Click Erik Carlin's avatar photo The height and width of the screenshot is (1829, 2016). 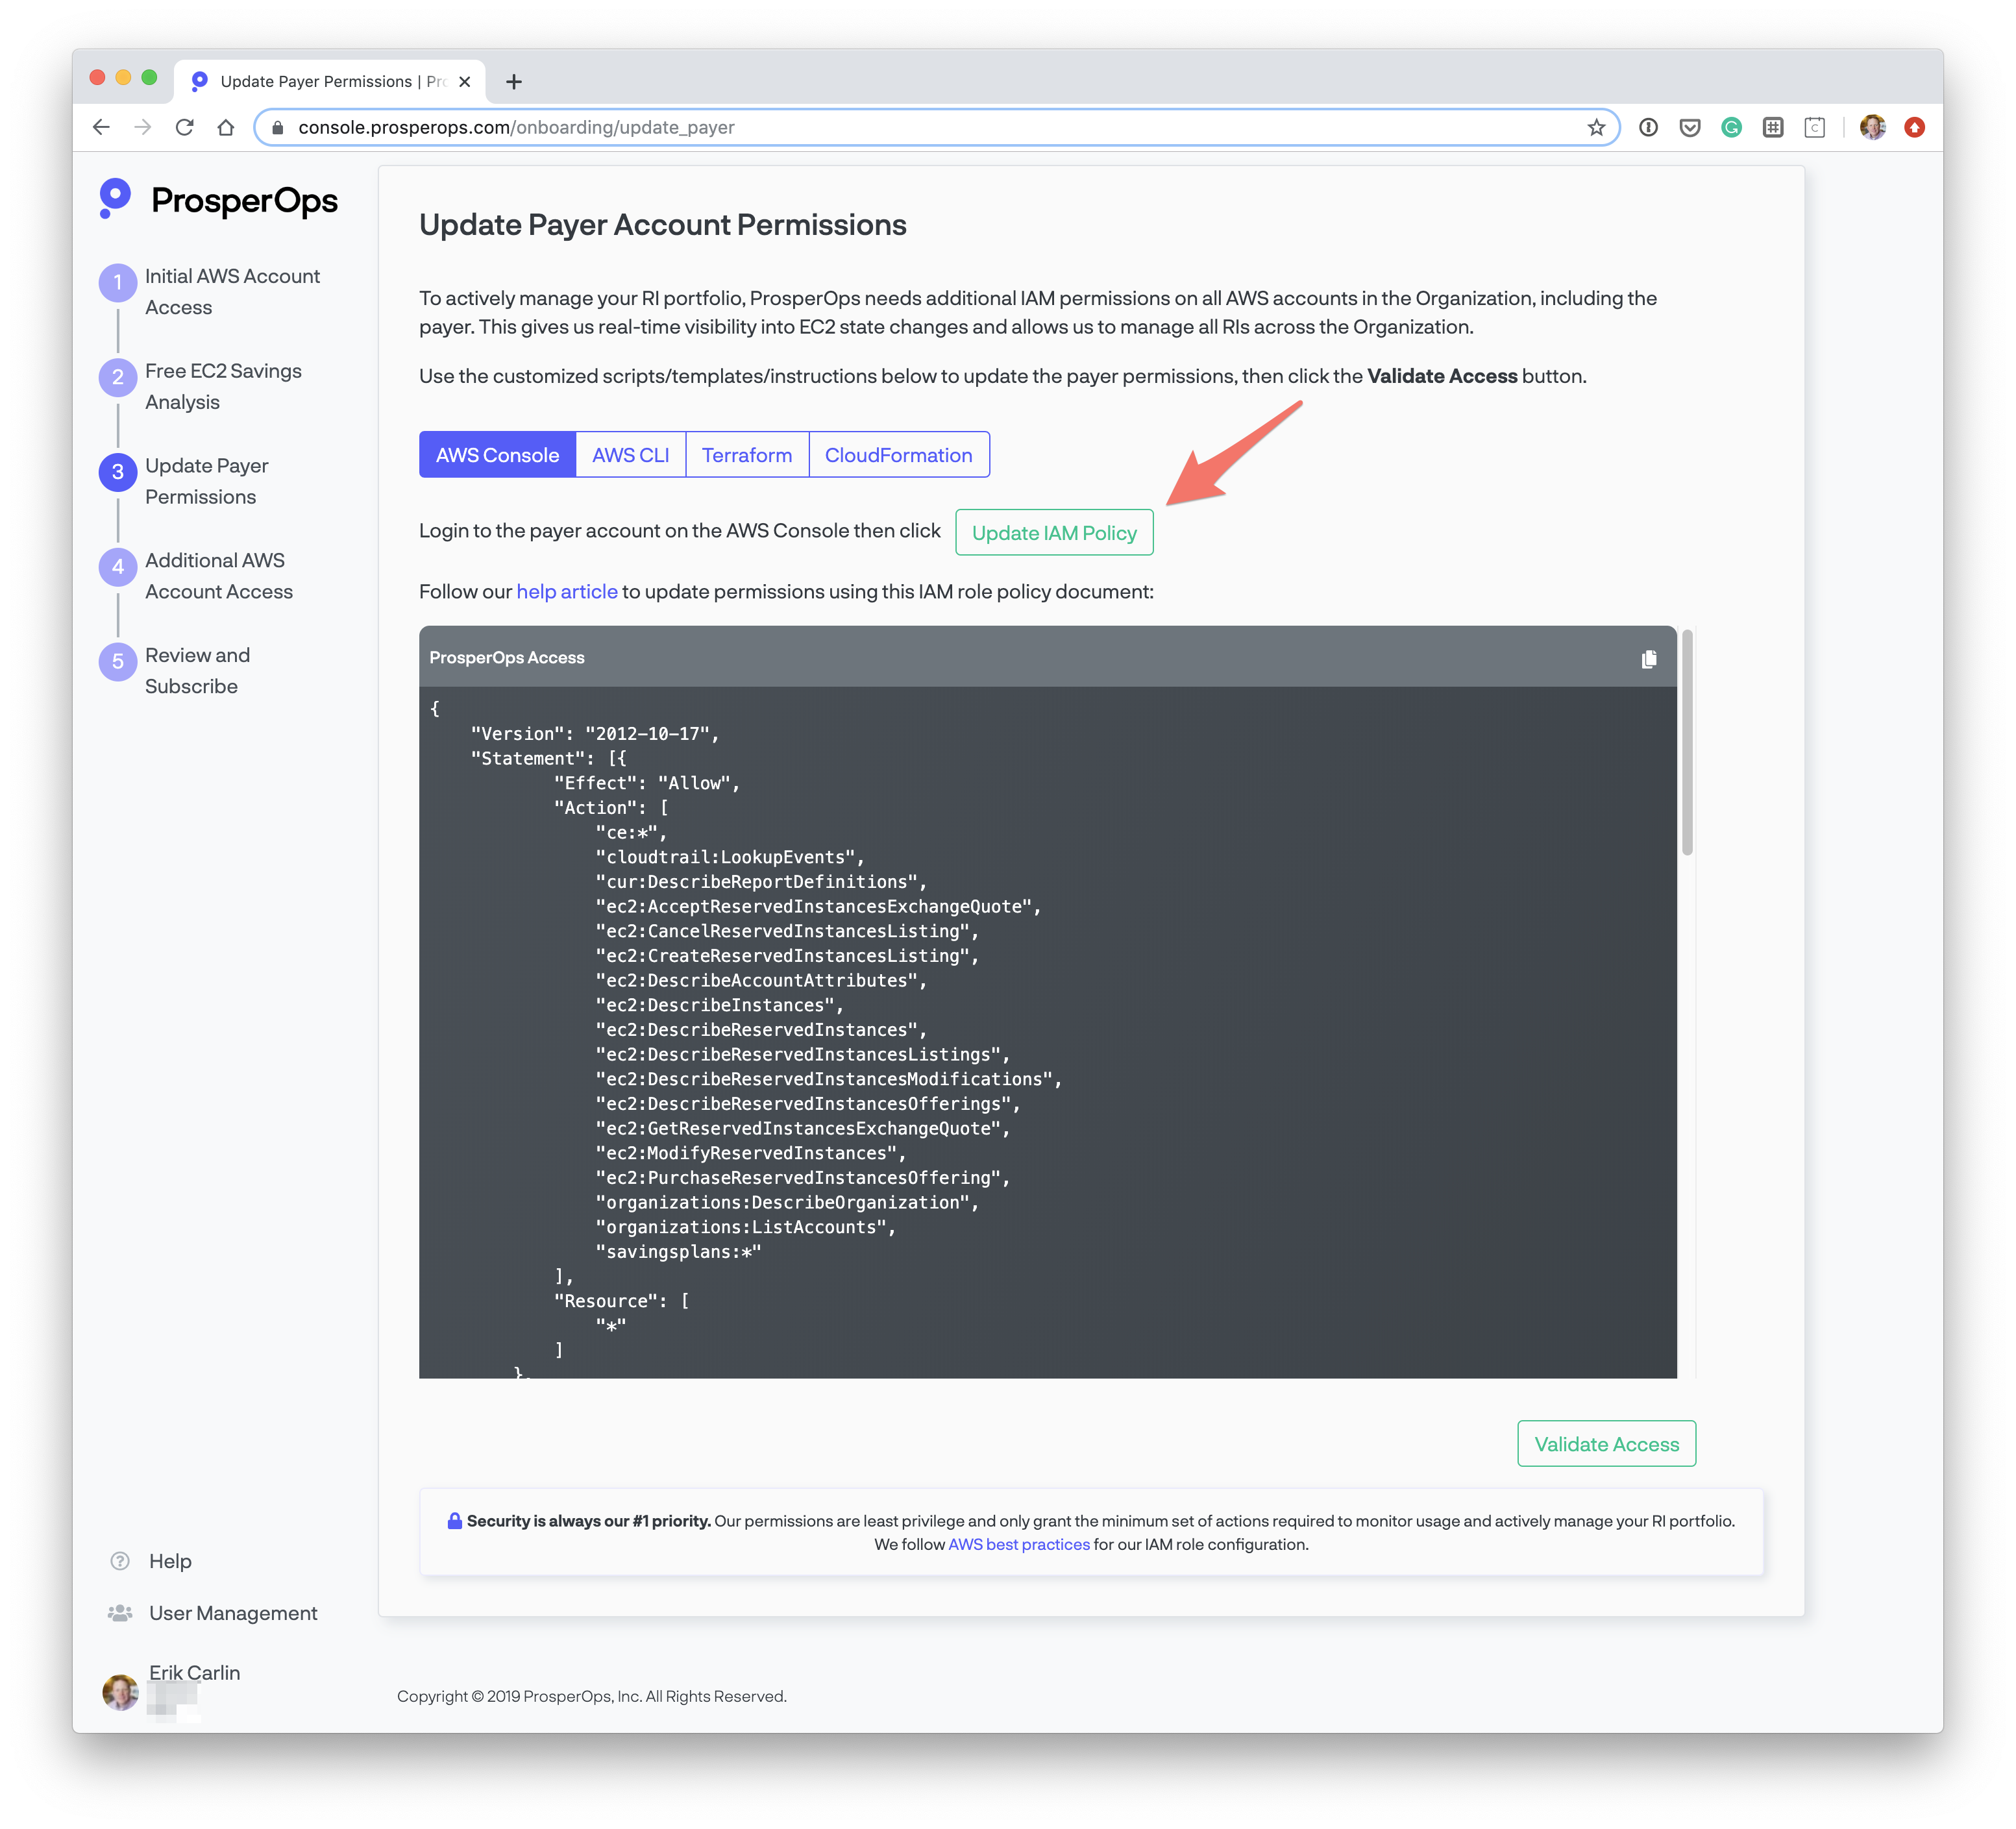(x=120, y=1692)
